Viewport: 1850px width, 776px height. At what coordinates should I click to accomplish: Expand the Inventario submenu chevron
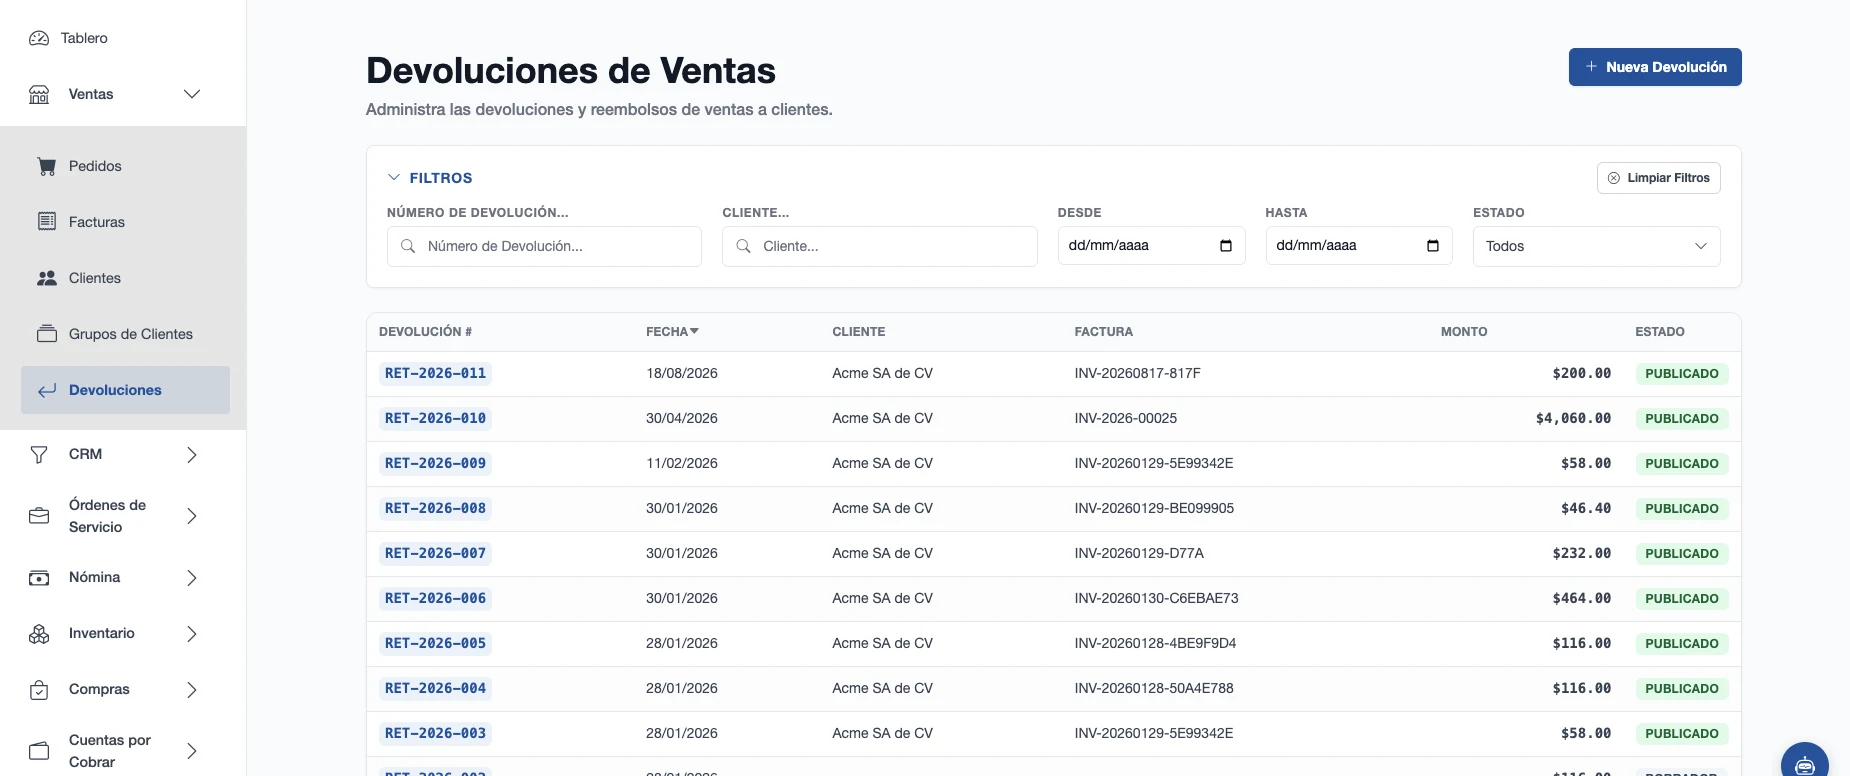[x=192, y=634]
